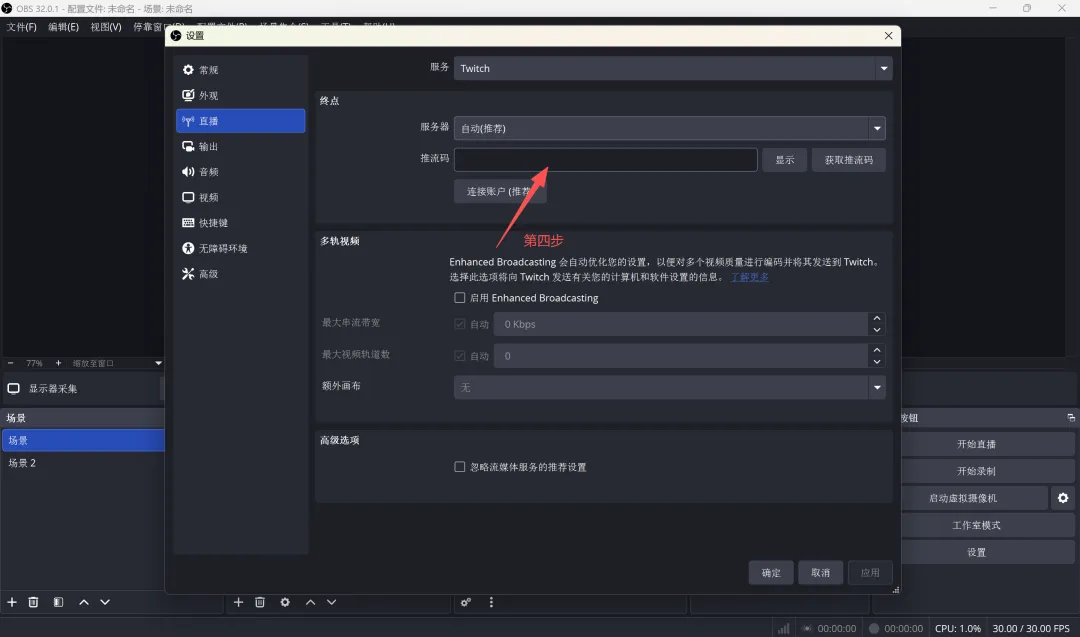Click the 显示 button next to stream key

point(785,160)
